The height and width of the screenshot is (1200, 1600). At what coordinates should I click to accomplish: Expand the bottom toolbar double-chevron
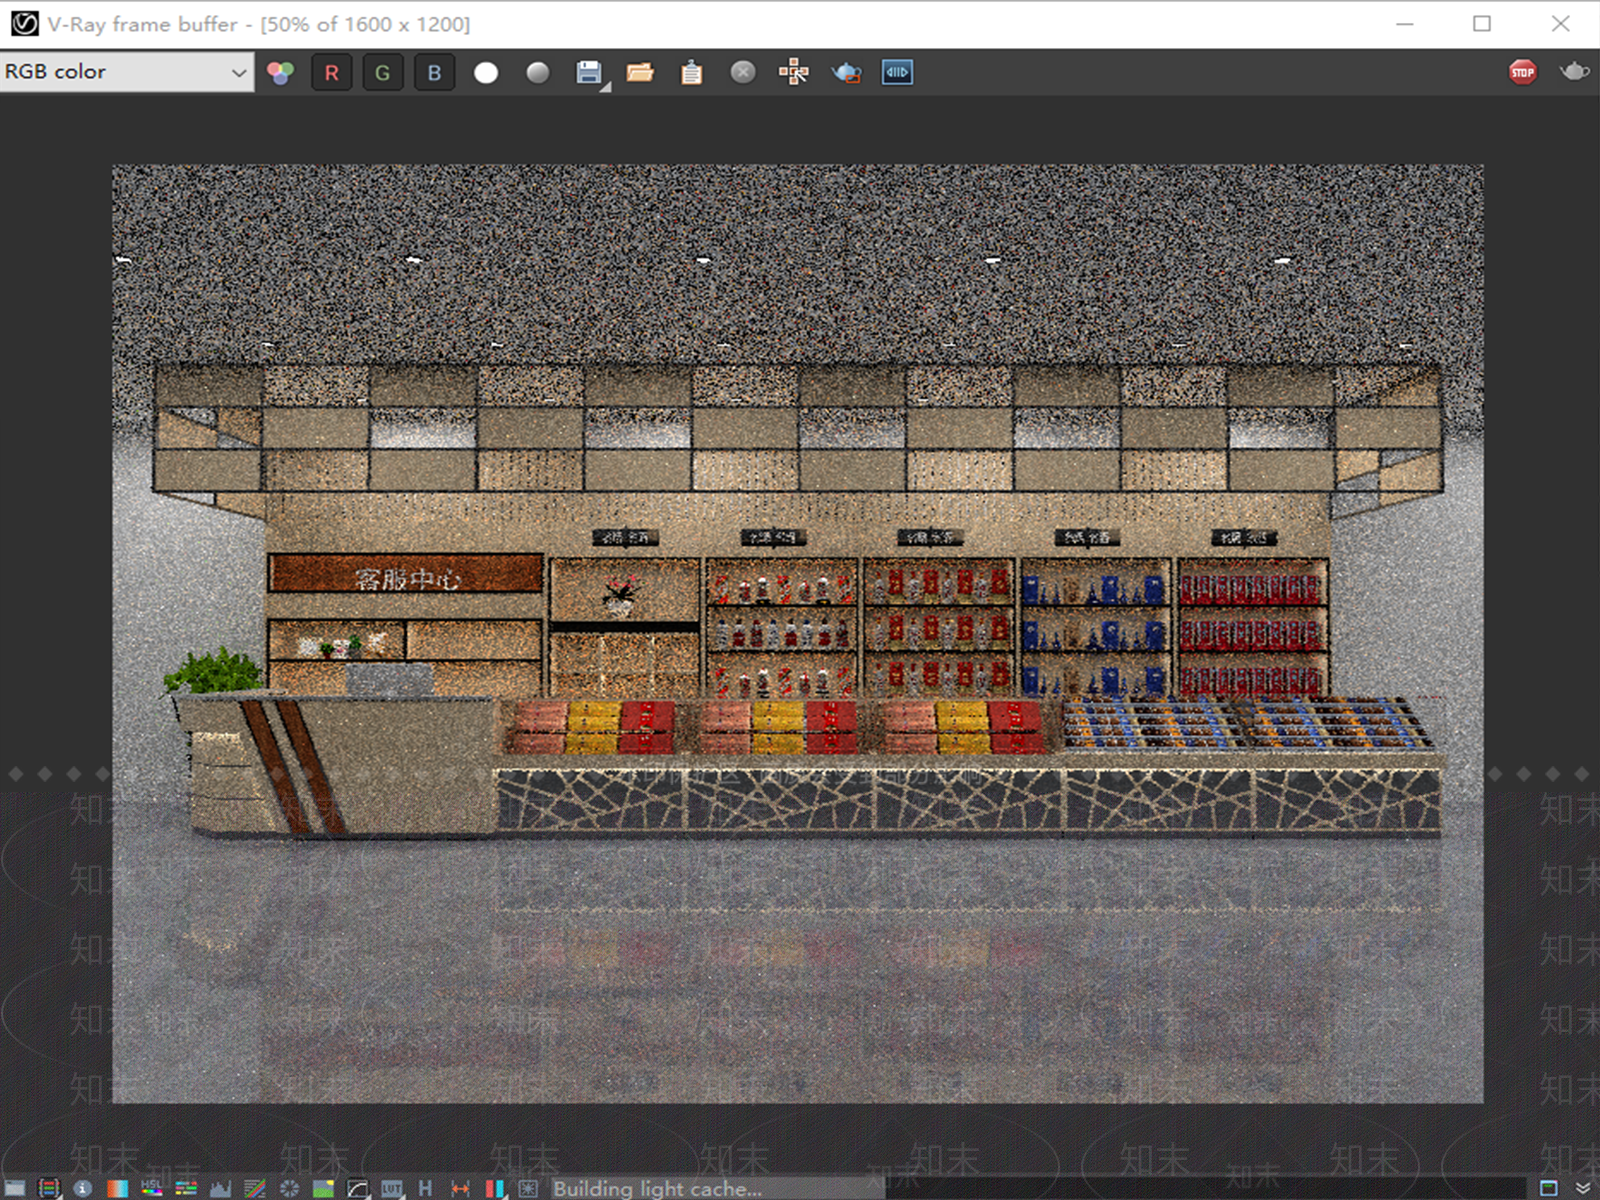(1583, 1188)
